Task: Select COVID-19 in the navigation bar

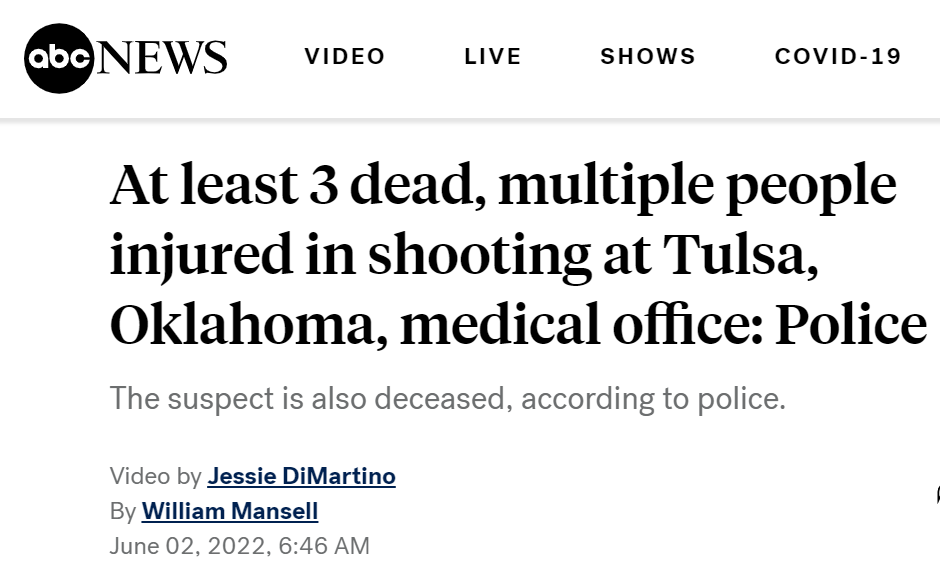Action: [x=838, y=56]
